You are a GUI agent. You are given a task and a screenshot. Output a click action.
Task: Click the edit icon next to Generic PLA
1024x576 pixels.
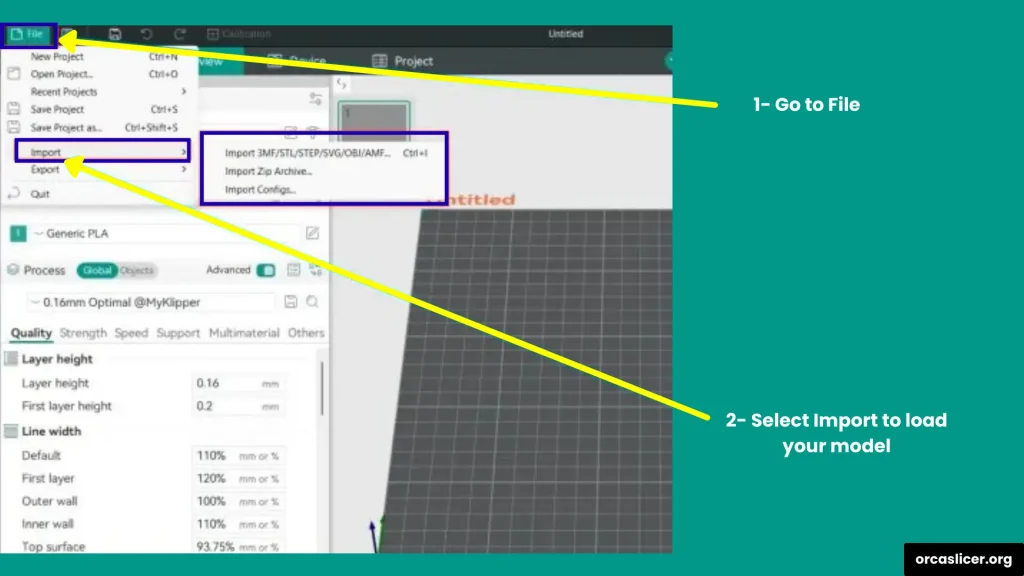(x=312, y=233)
